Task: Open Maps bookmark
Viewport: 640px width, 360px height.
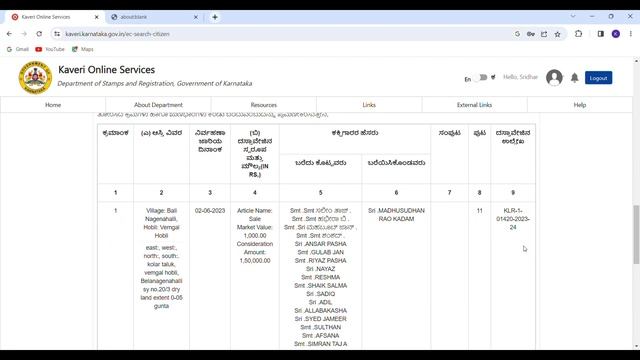Action: point(83,49)
